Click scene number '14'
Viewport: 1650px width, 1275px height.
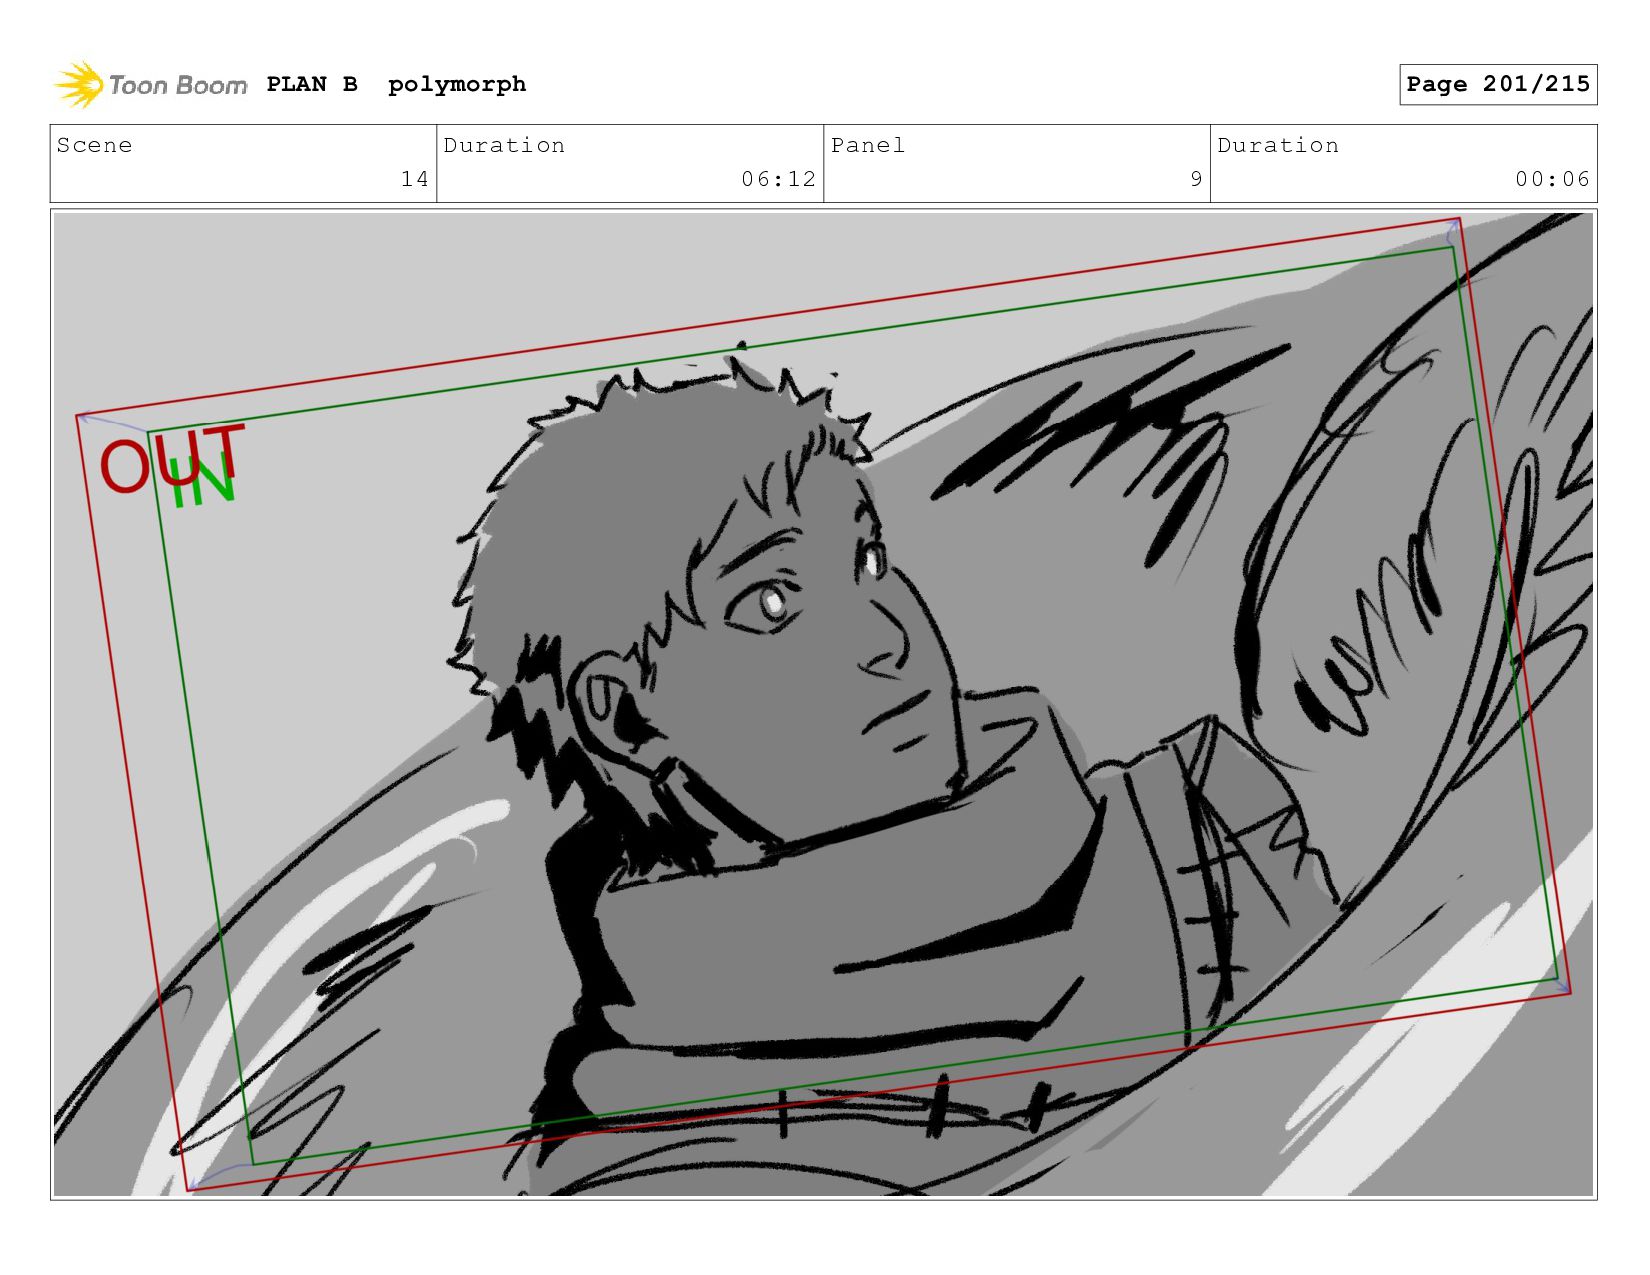(x=415, y=179)
